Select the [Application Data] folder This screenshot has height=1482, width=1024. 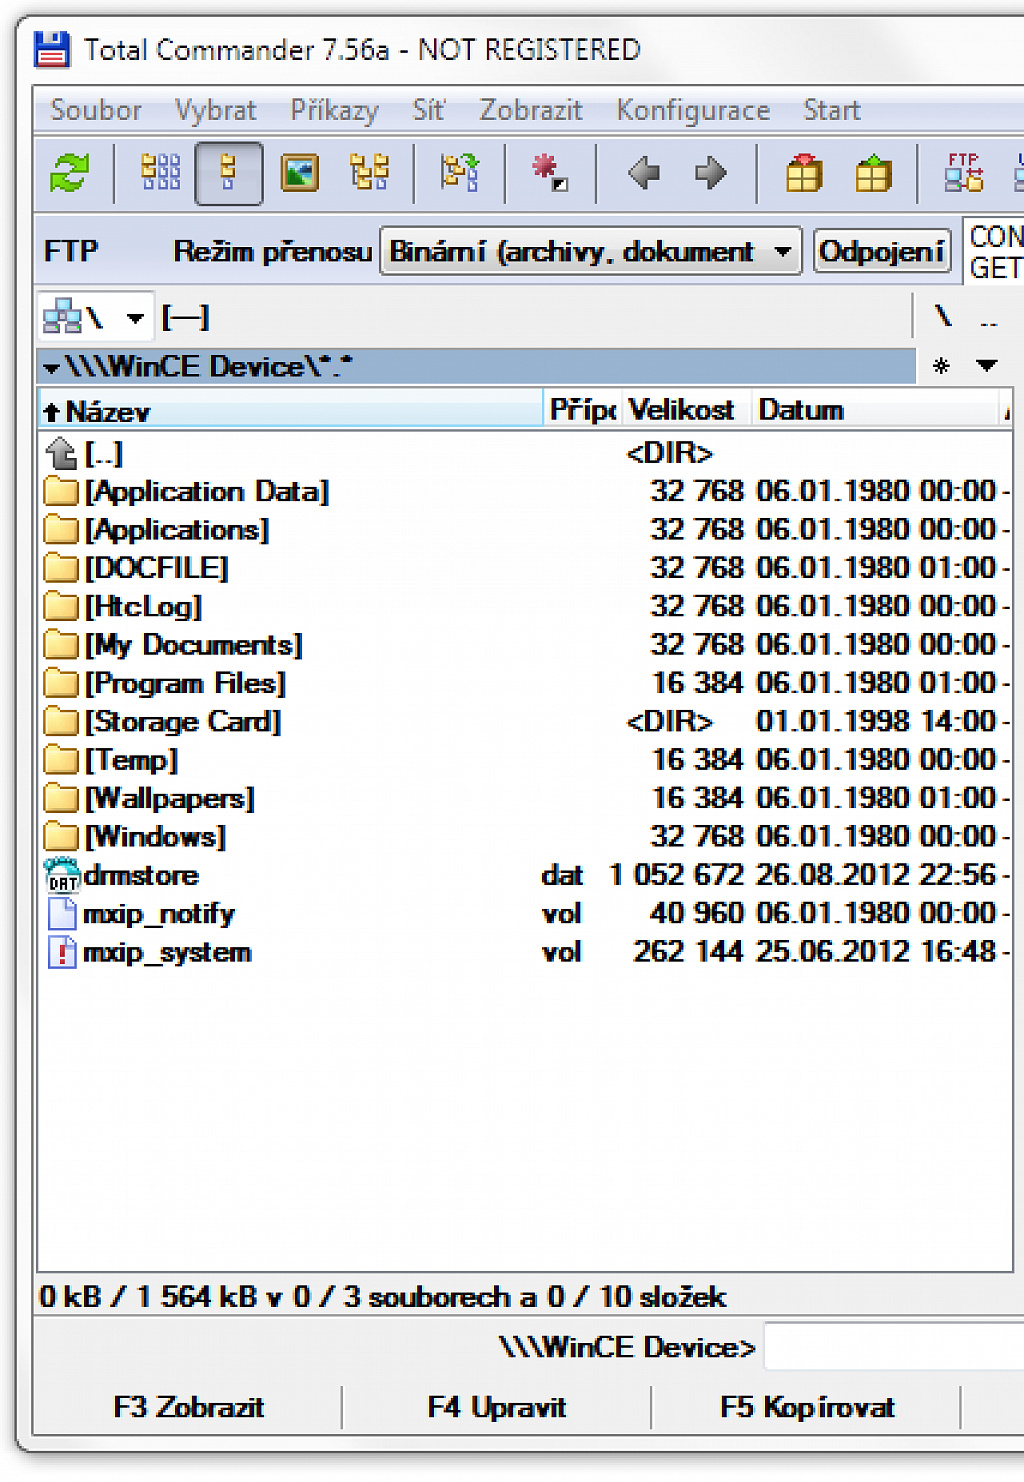[x=525, y=491]
